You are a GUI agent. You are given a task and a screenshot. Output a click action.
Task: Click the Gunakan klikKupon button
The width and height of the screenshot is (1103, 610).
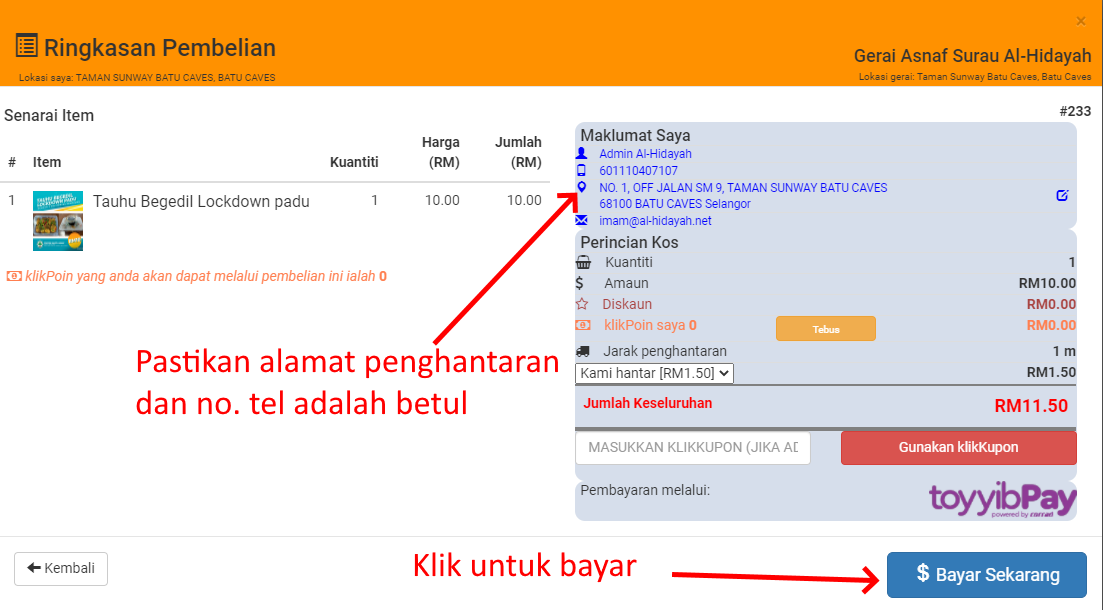958,447
